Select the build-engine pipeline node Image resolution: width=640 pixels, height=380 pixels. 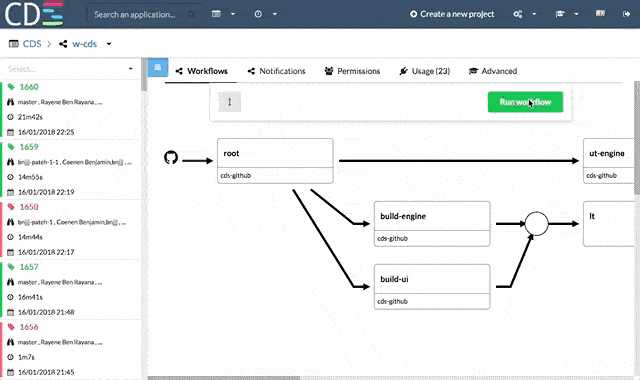pyautogui.click(x=432, y=224)
